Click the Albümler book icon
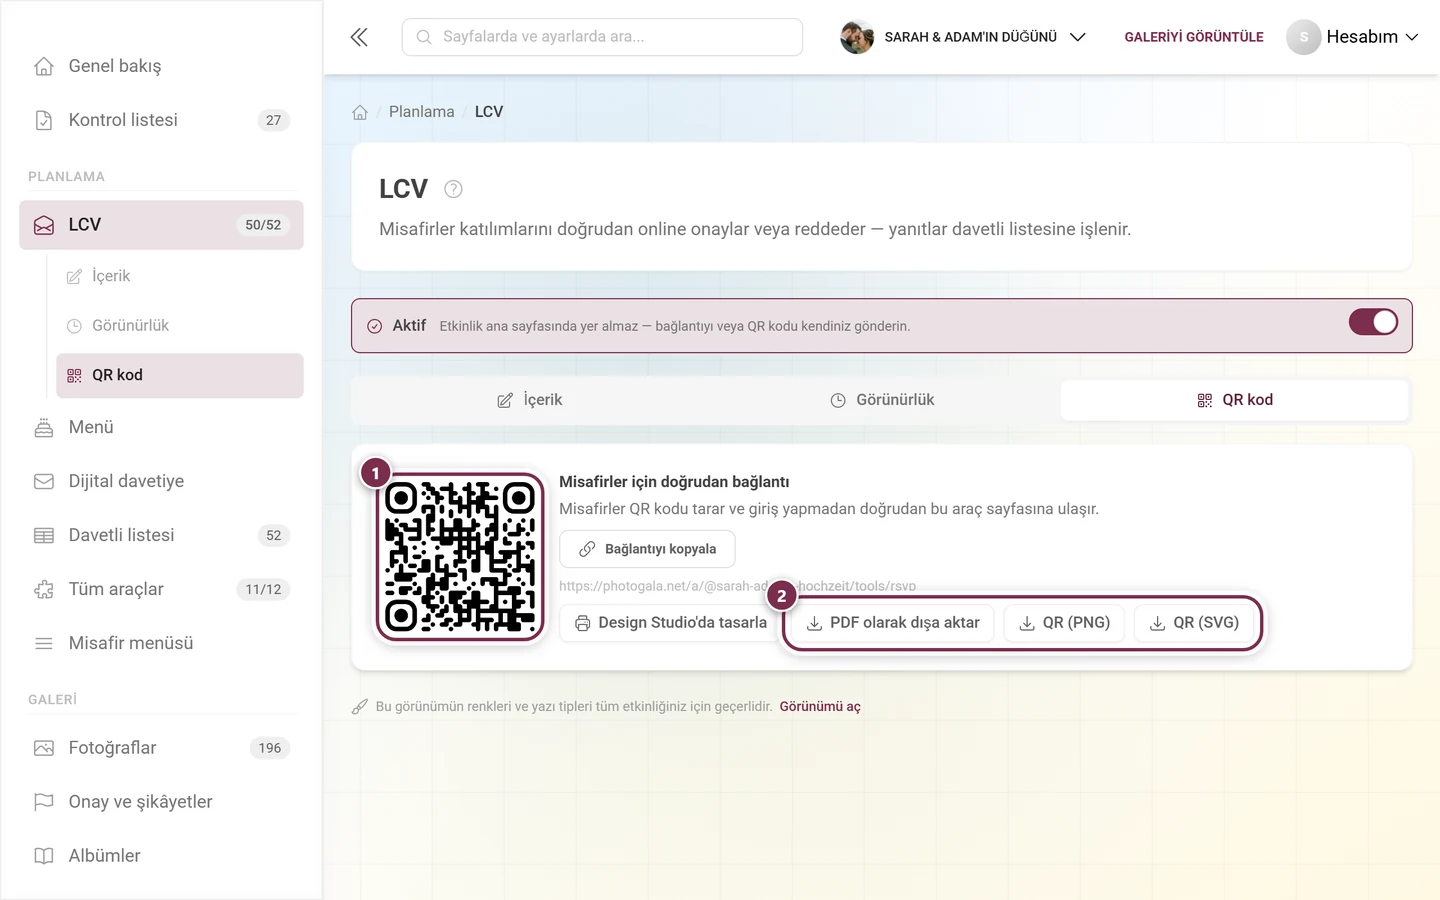 coord(44,856)
